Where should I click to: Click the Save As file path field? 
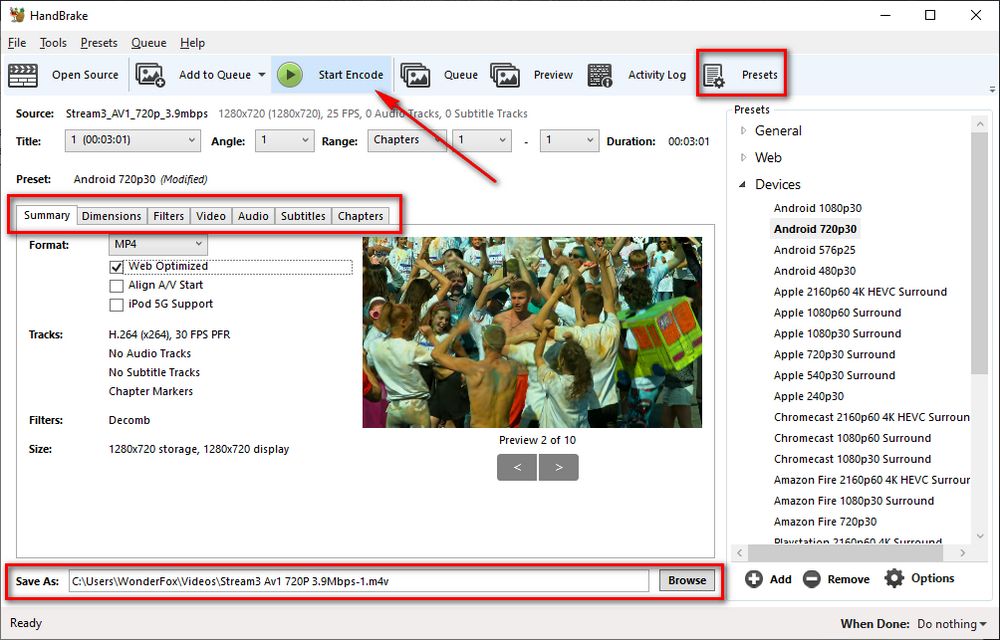point(360,580)
